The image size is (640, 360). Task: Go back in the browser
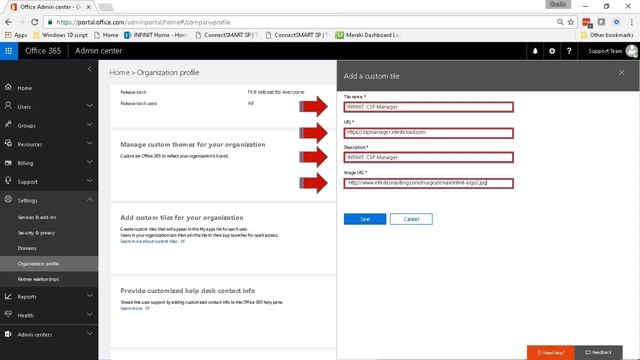click(9, 22)
